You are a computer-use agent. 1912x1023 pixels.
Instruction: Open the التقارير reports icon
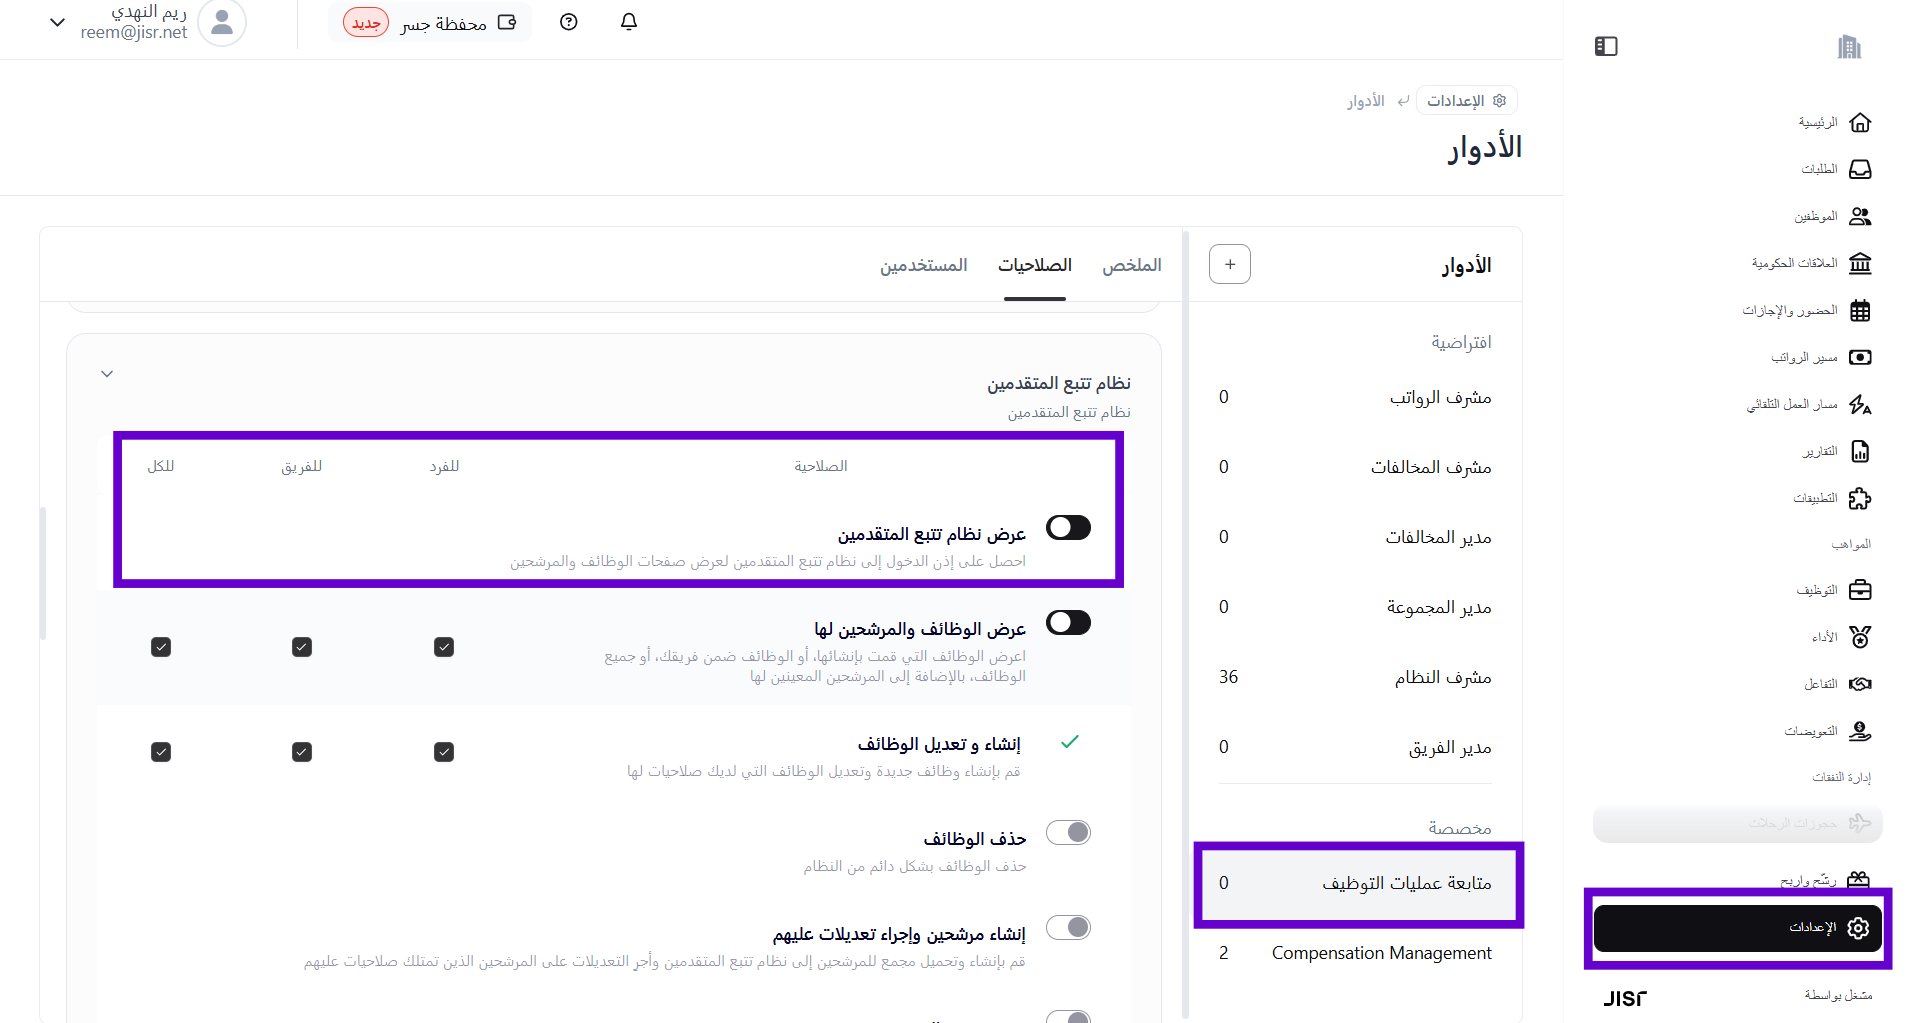click(x=1860, y=451)
